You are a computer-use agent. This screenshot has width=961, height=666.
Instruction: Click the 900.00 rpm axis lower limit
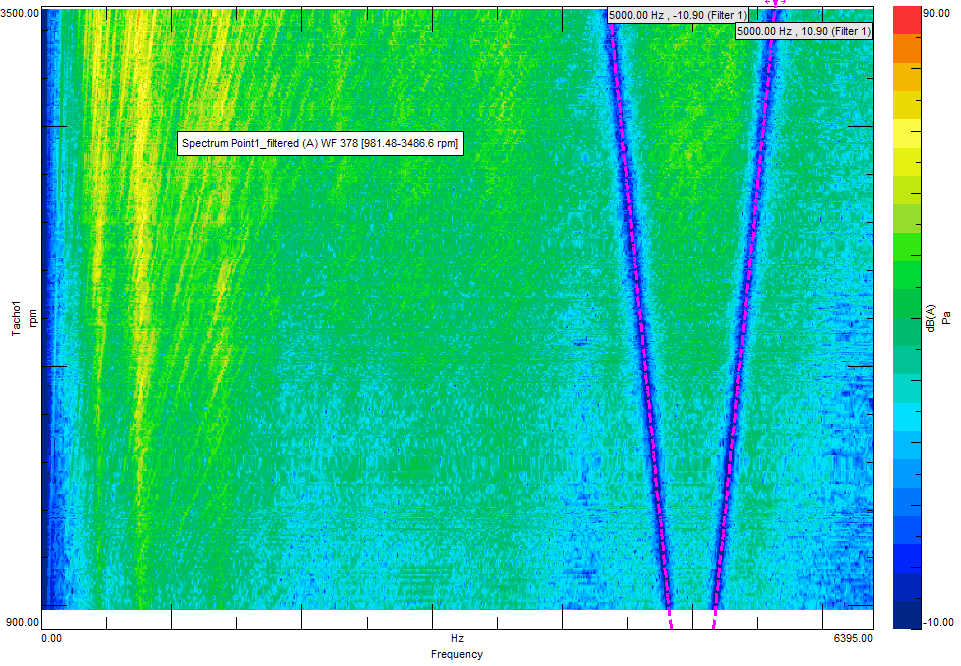pyautogui.click(x=23, y=622)
